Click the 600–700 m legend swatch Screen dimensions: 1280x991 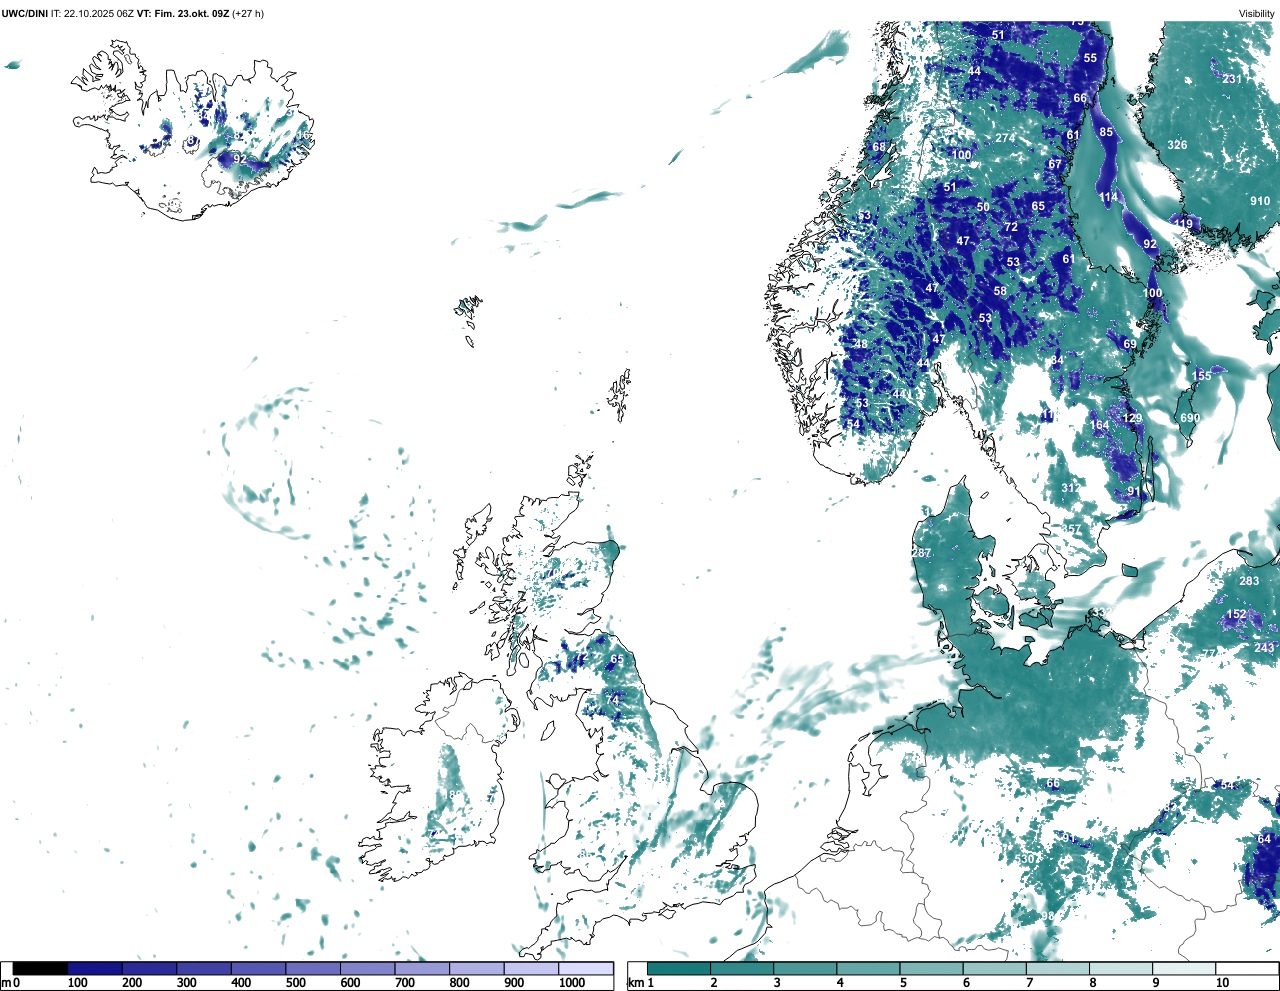(x=368, y=969)
